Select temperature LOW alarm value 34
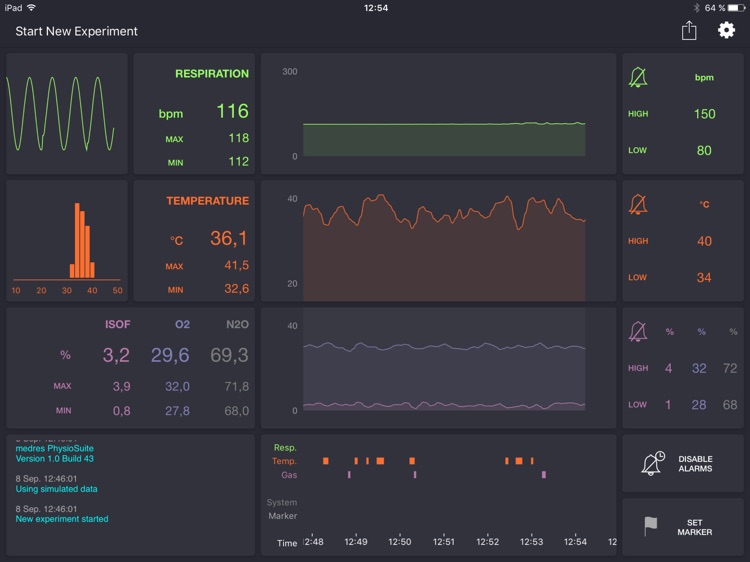 pos(704,277)
